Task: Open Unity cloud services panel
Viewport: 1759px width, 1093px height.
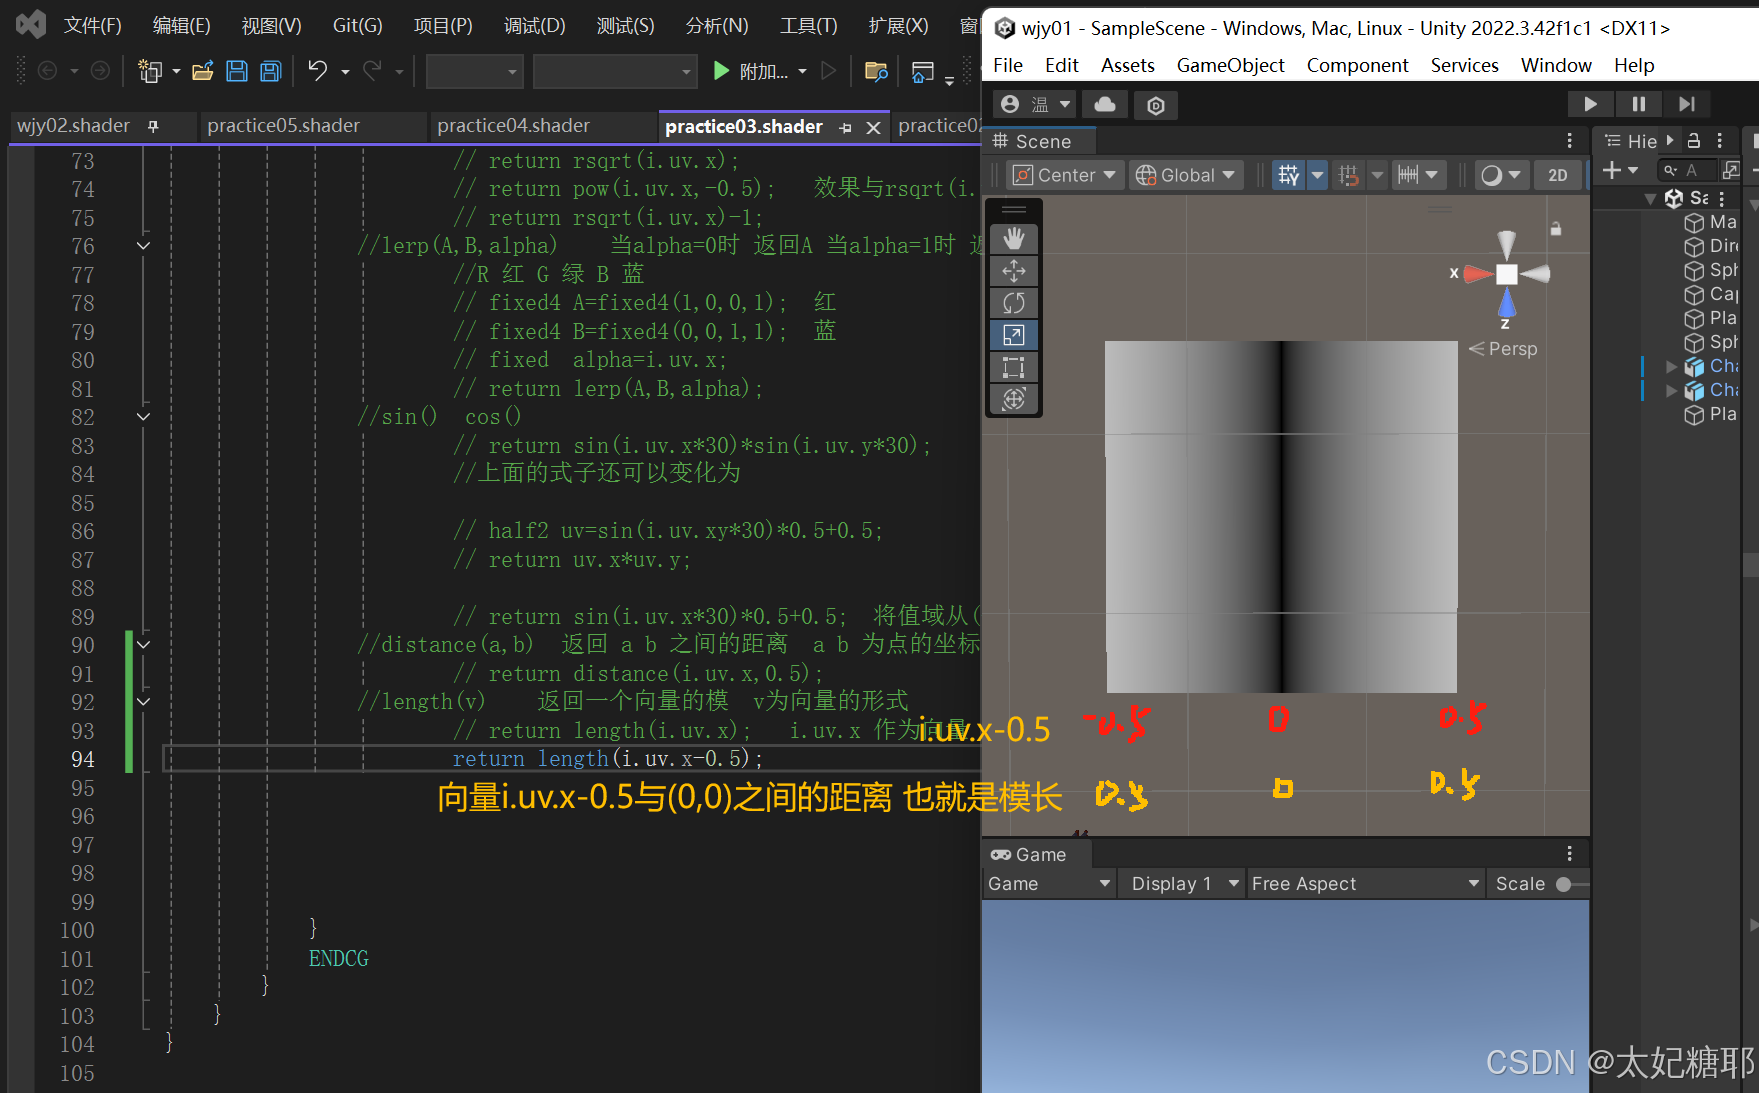Action: (x=1104, y=104)
